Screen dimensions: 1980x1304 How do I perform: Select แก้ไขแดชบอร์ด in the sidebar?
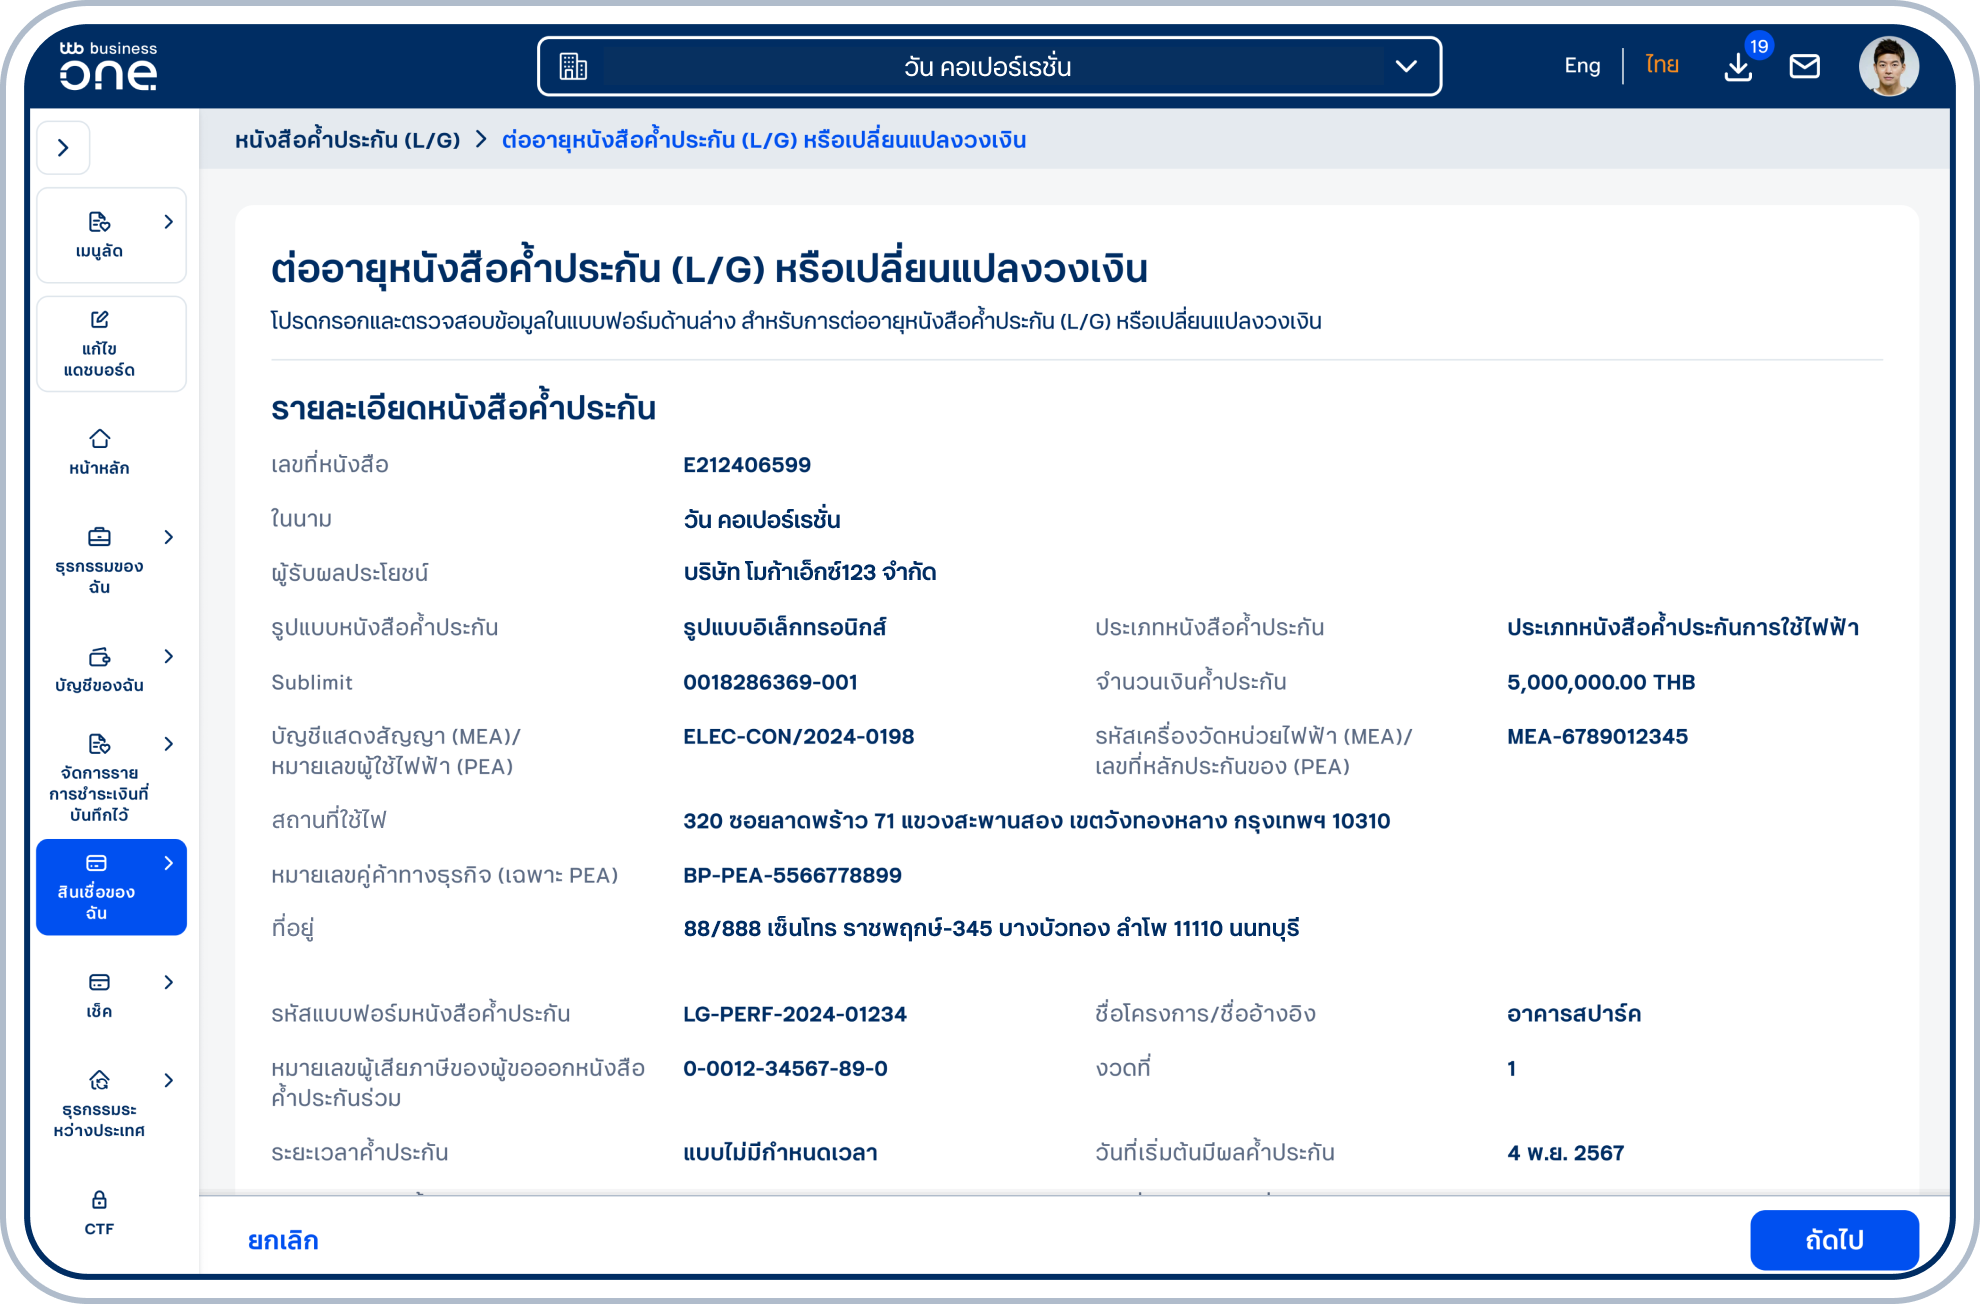(x=111, y=344)
